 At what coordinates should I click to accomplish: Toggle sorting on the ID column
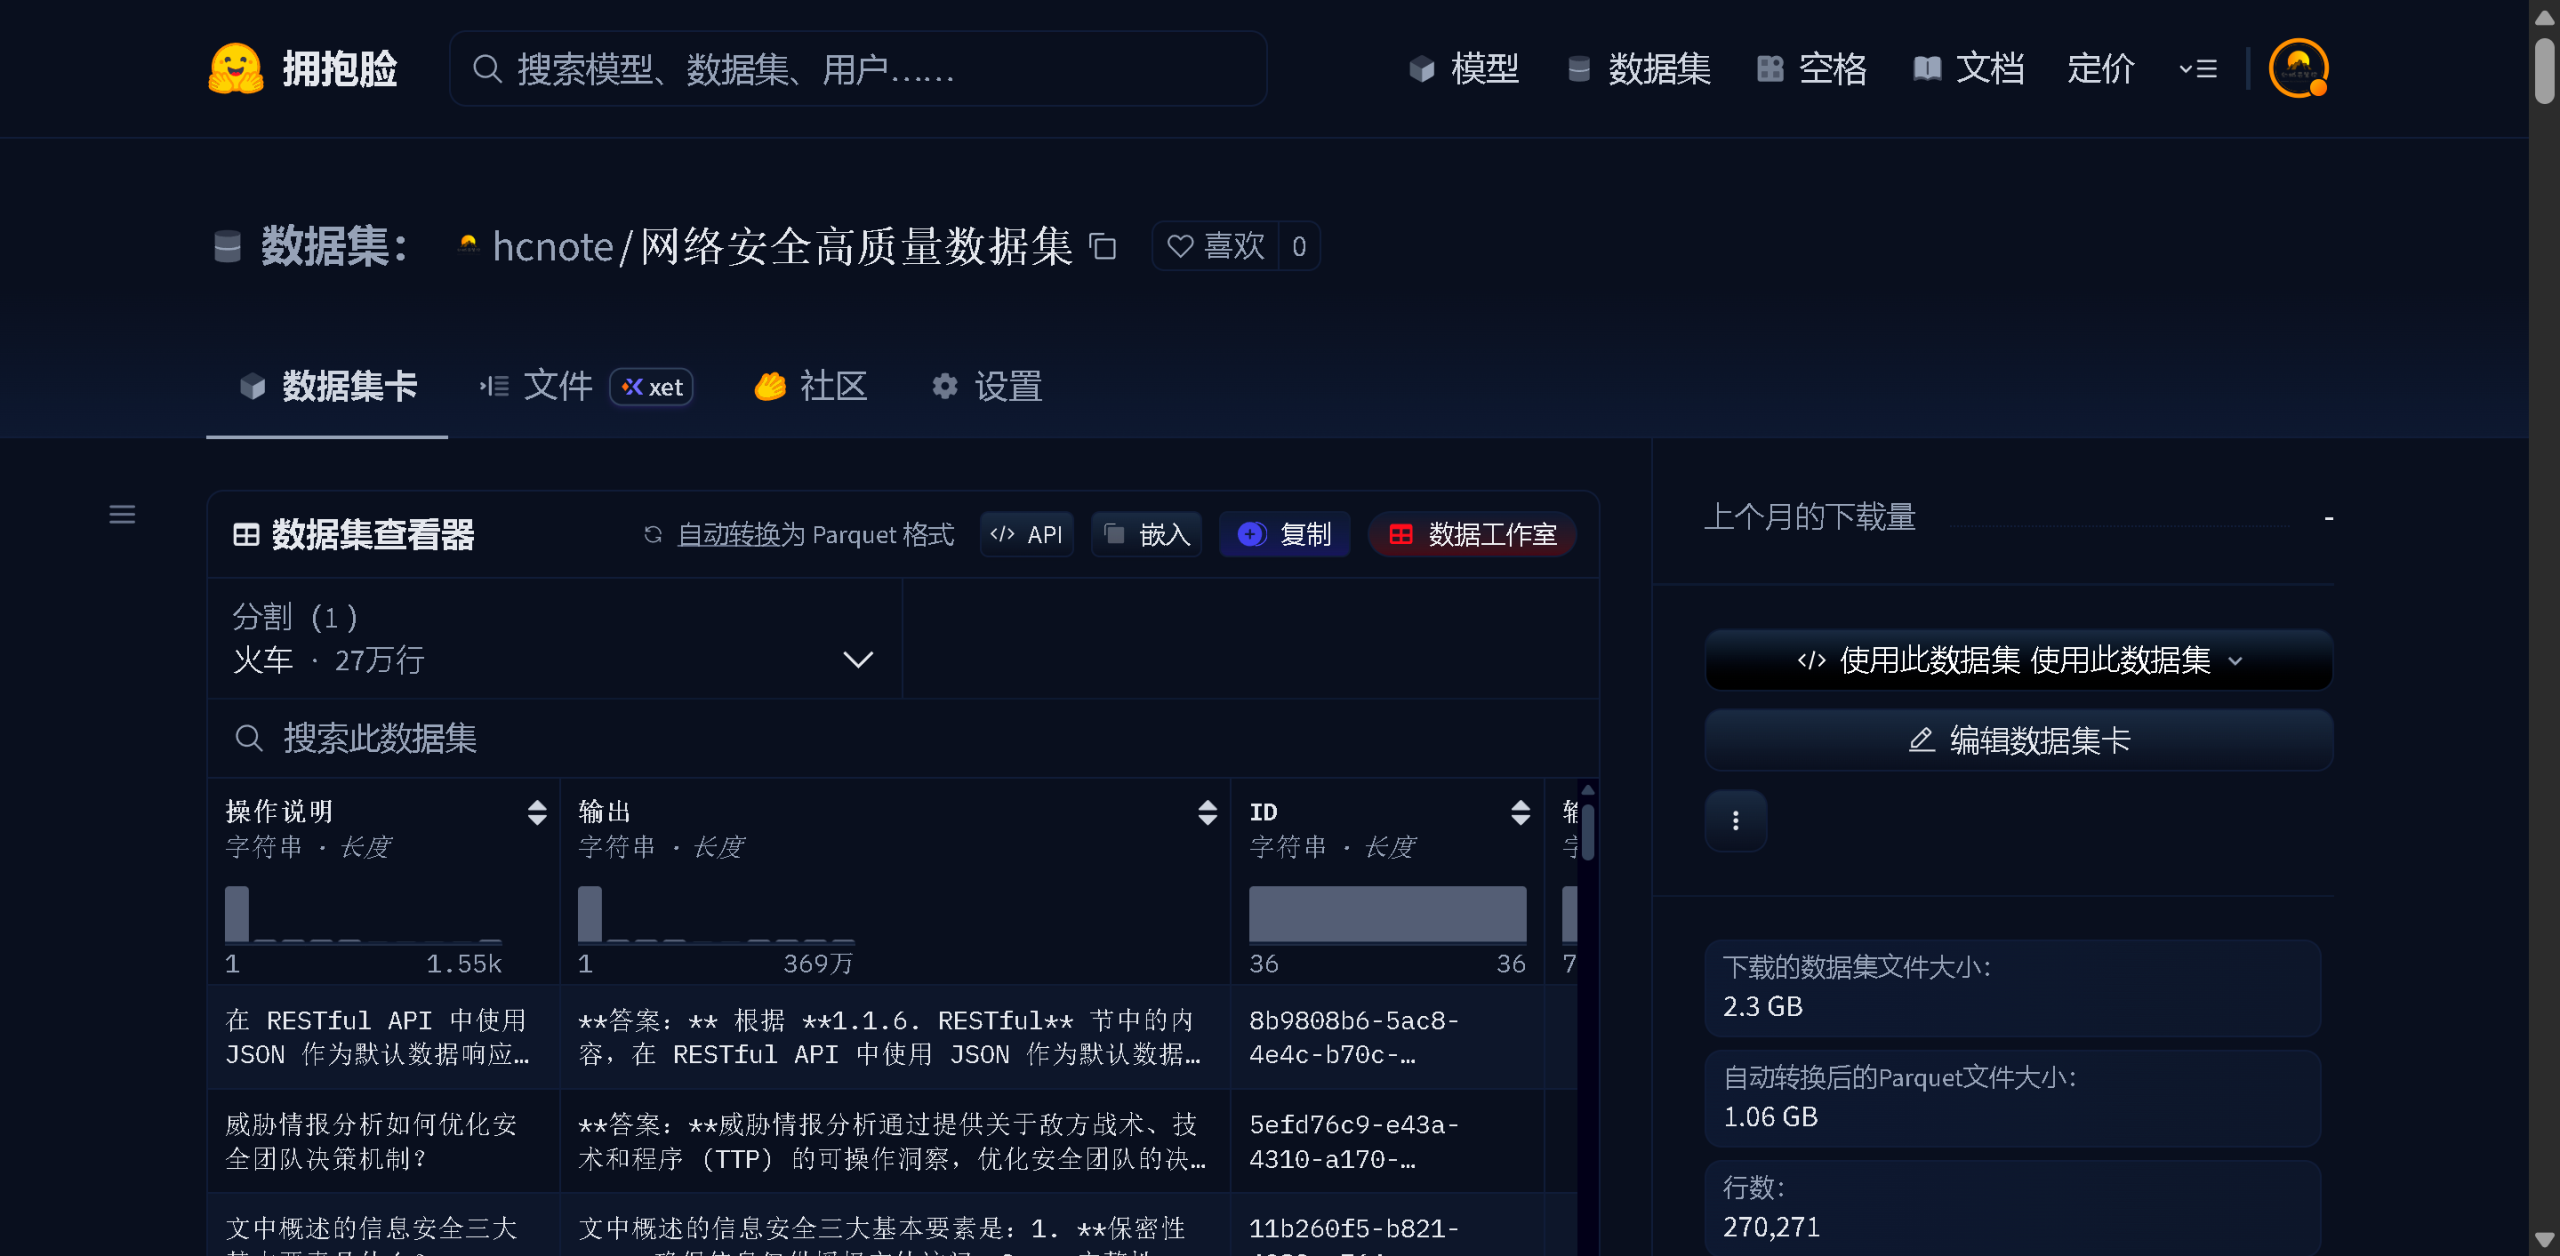pos(1521,813)
